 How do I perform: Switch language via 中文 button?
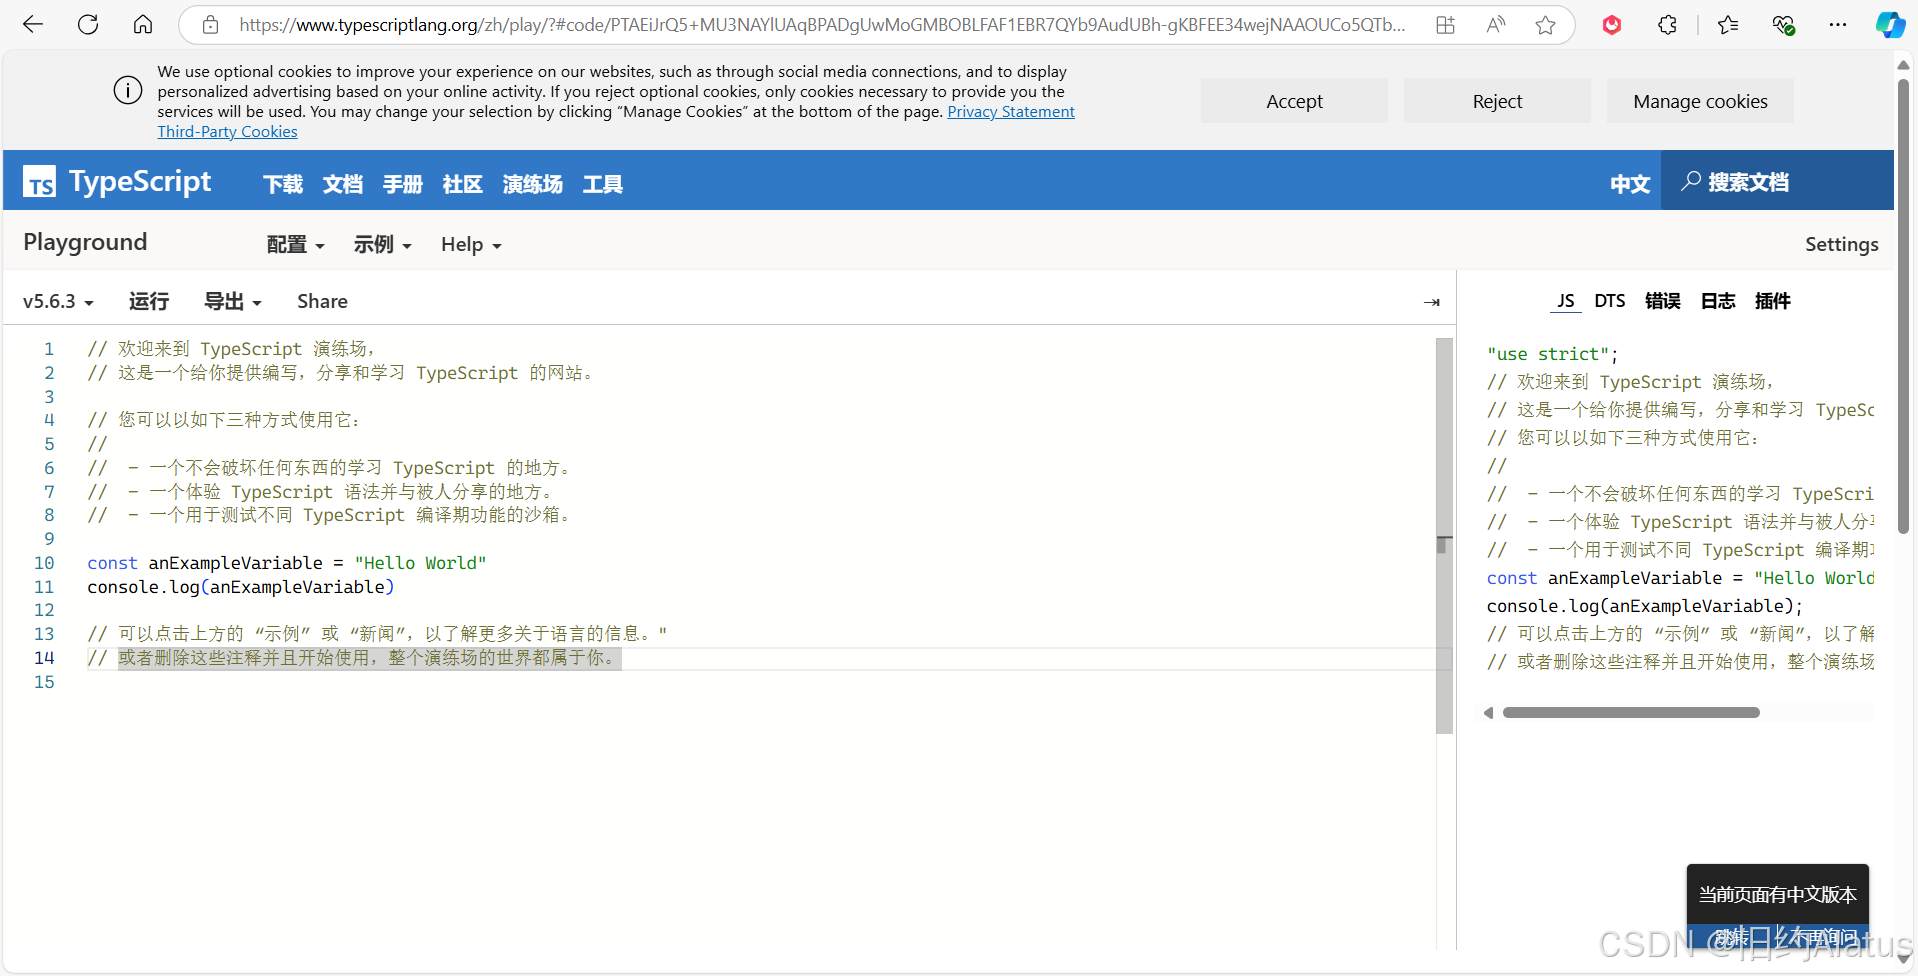click(x=1630, y=183)
